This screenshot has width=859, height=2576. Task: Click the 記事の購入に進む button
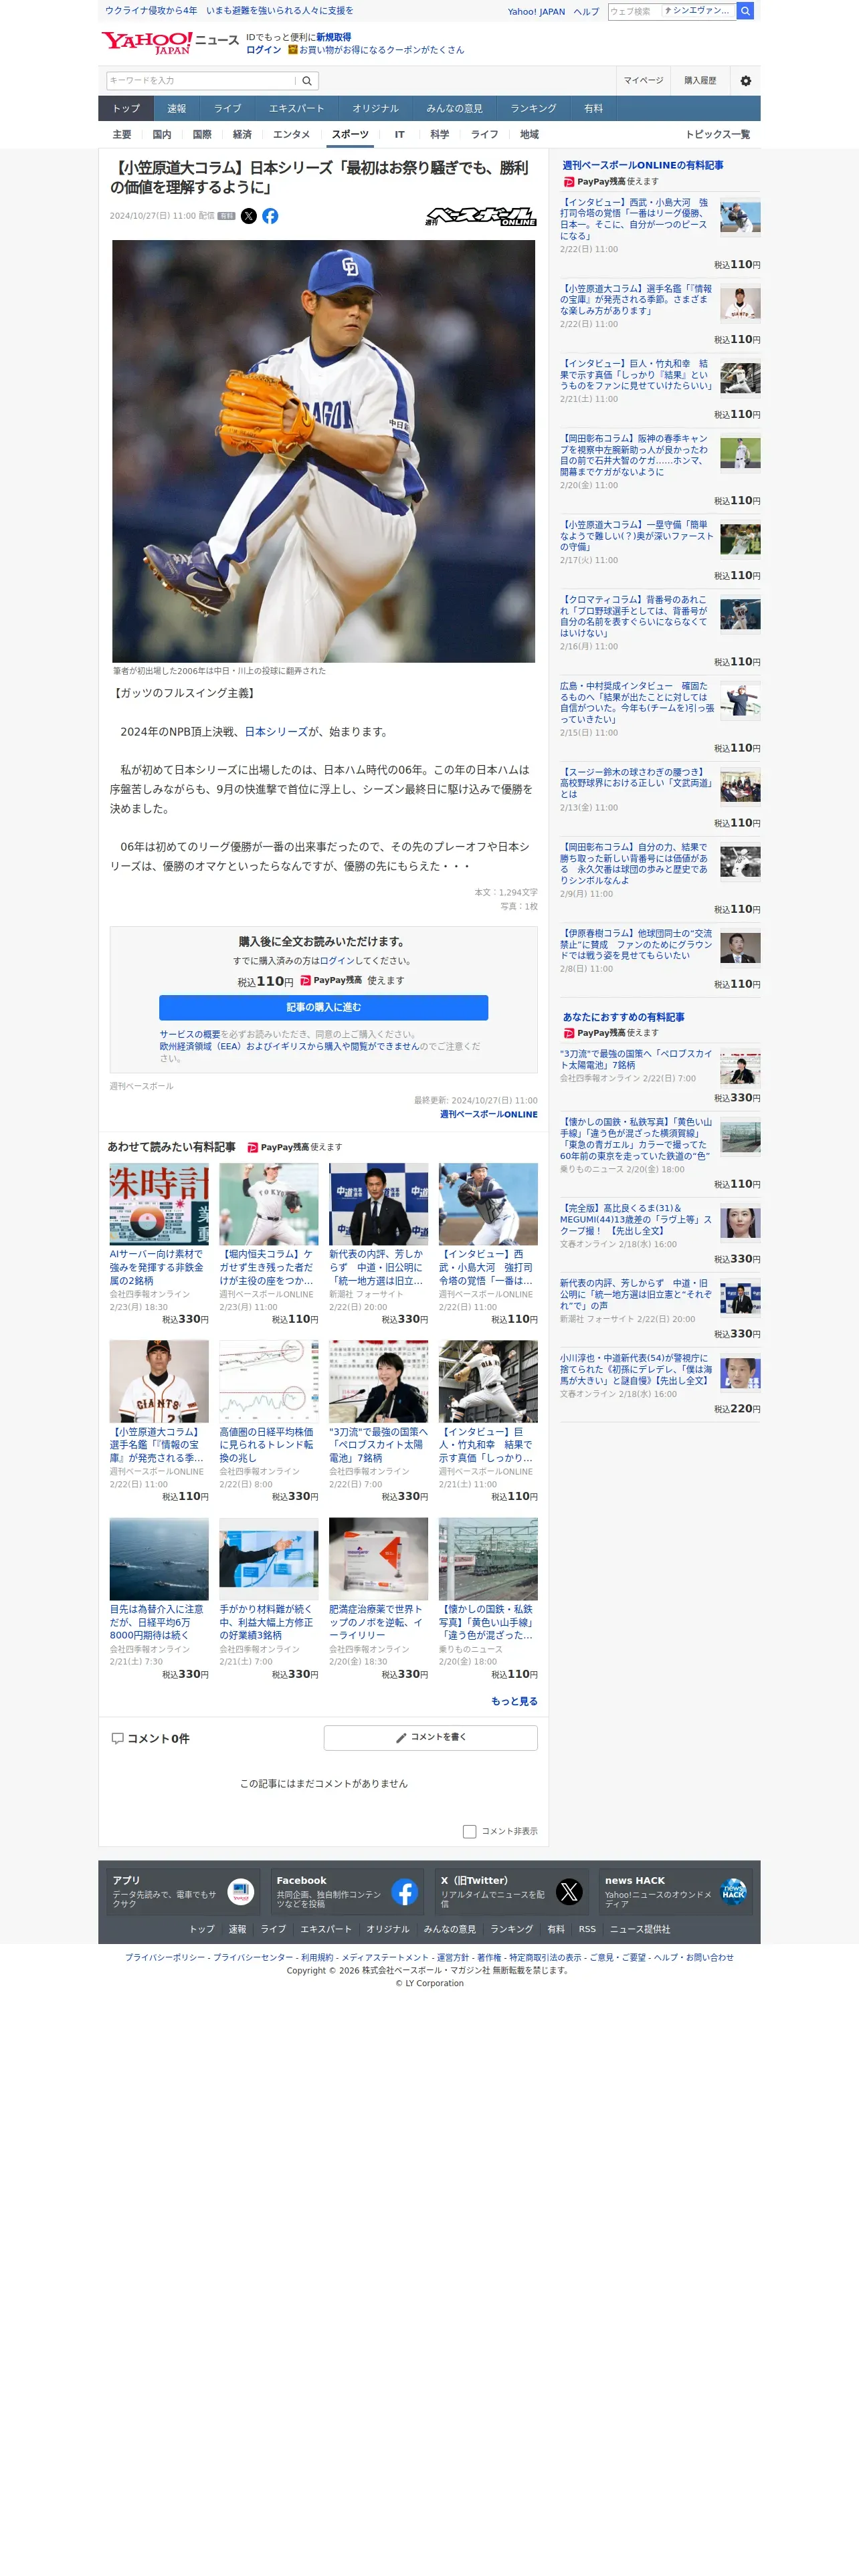point(323,1008)
